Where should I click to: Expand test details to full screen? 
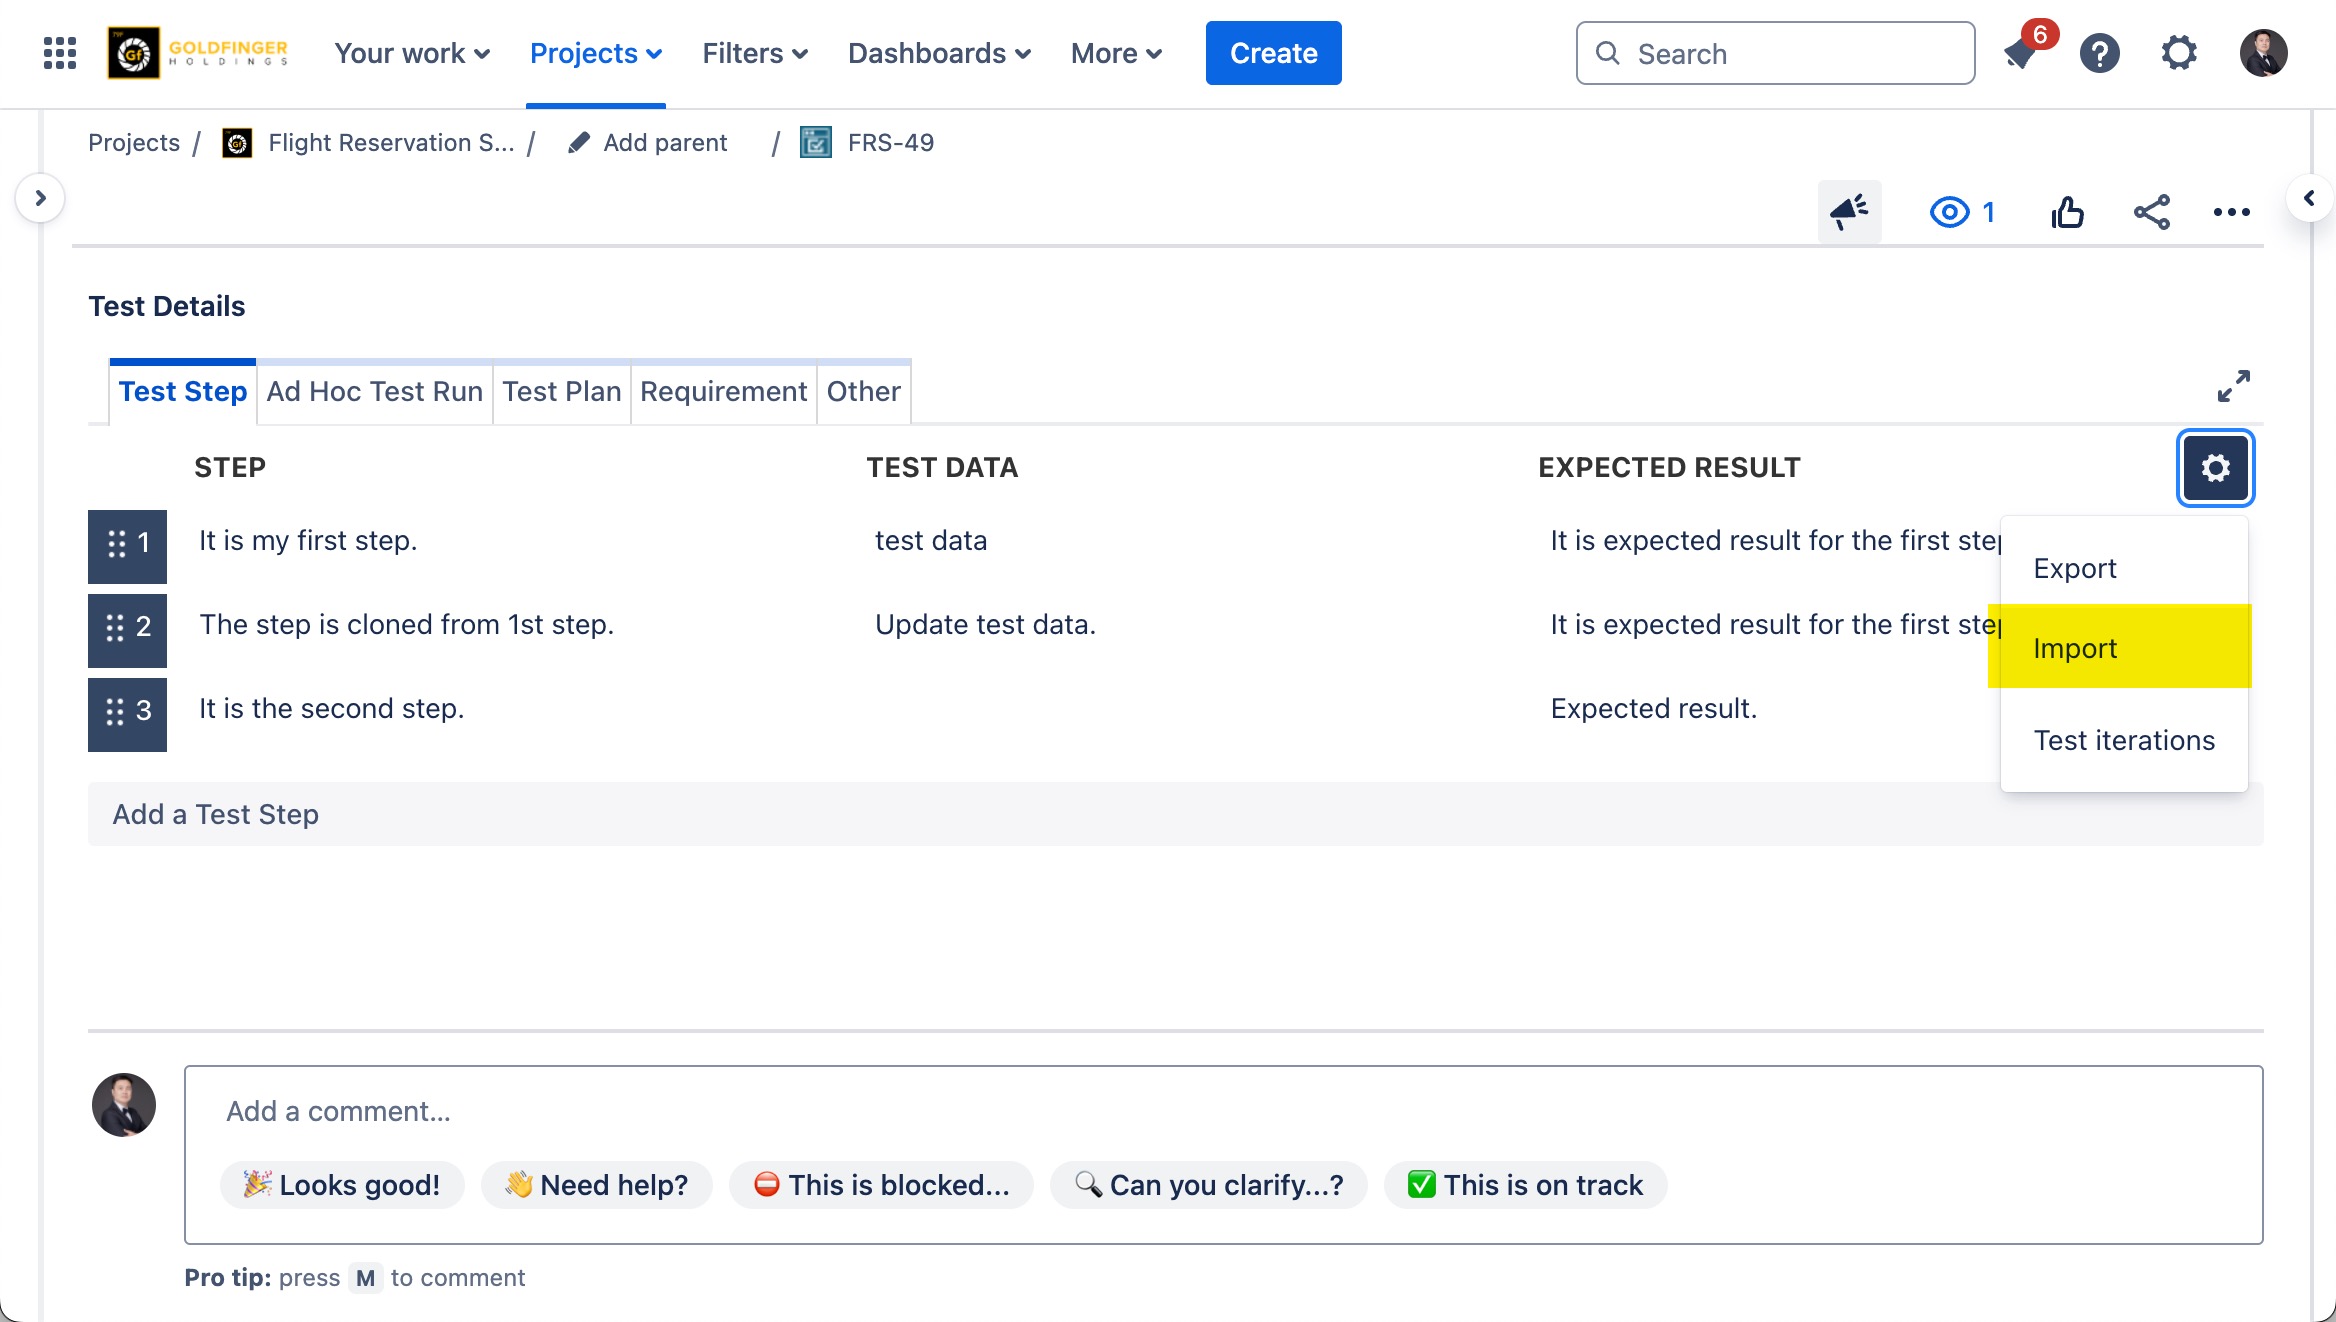(2233, 386)
